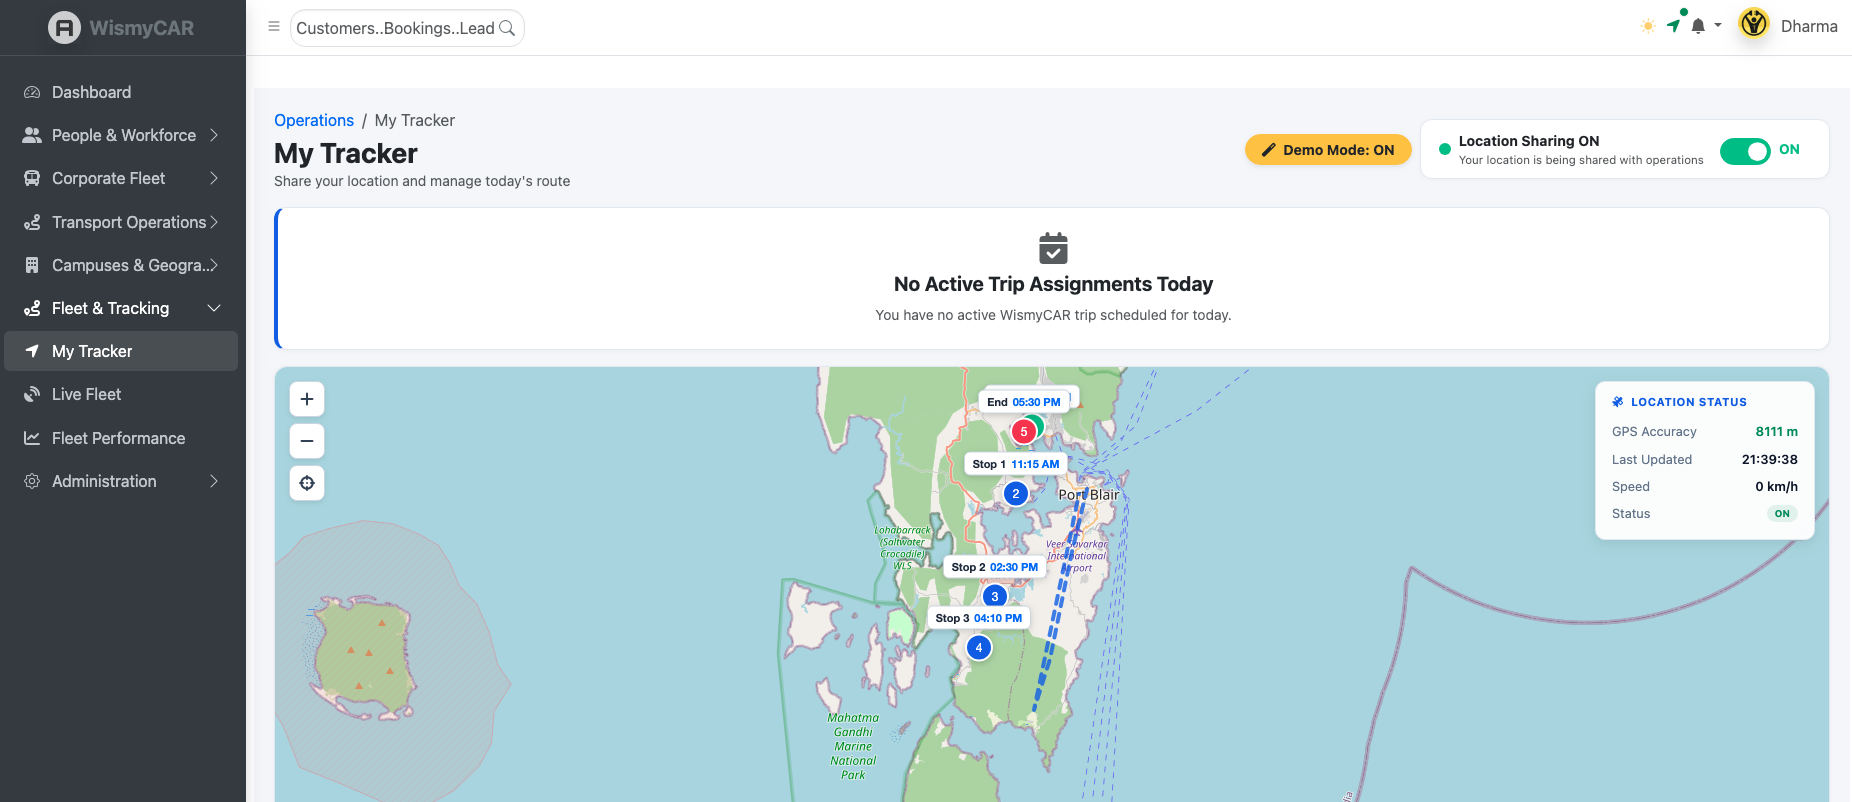The image size is (1852, 802).
Task: Click the People & Workforce icon
Action: 32,135
